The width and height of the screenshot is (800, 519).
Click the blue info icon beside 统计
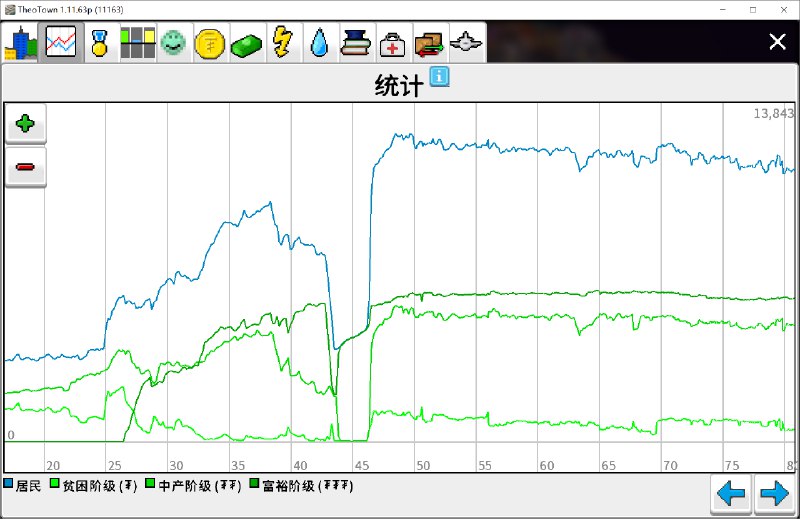tap(439, 78)
